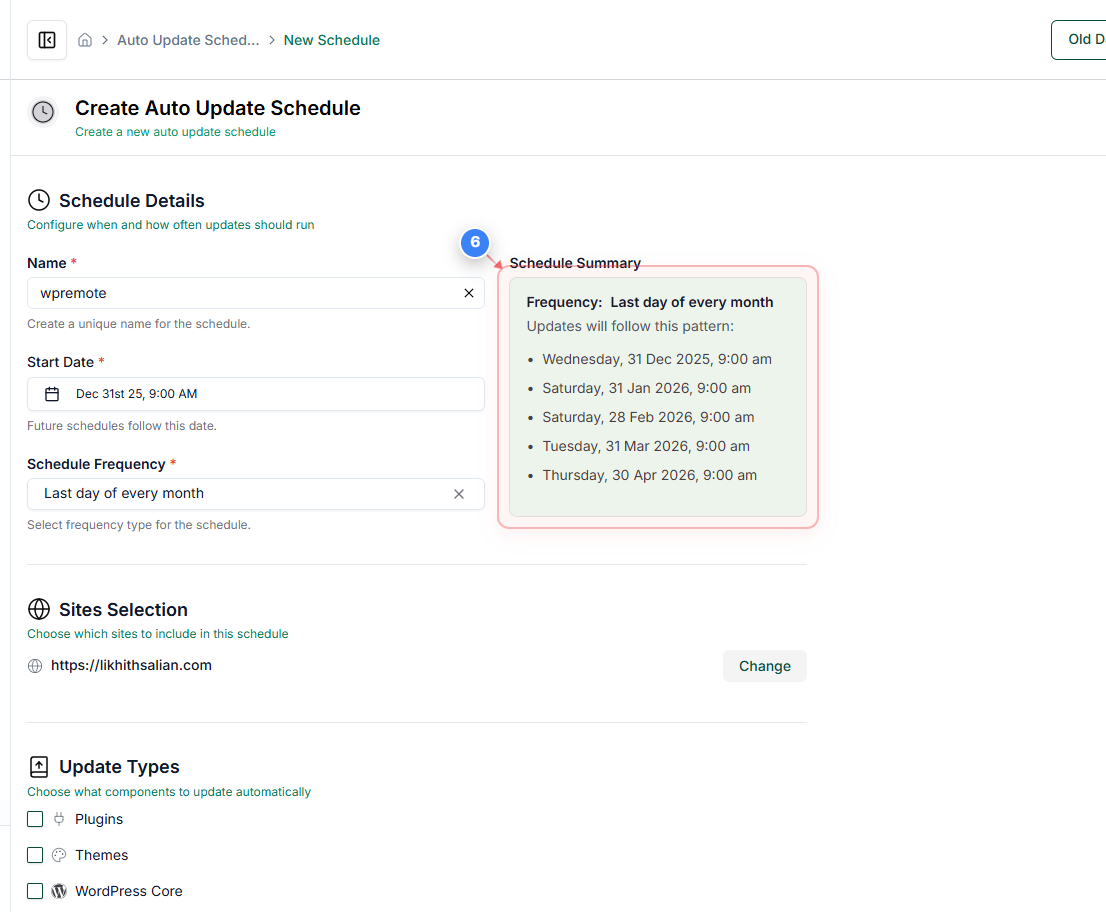The image size is (1106, 912).
Task: Click globe icon next to likhithsalian.com
Action: tap(35, 666)
